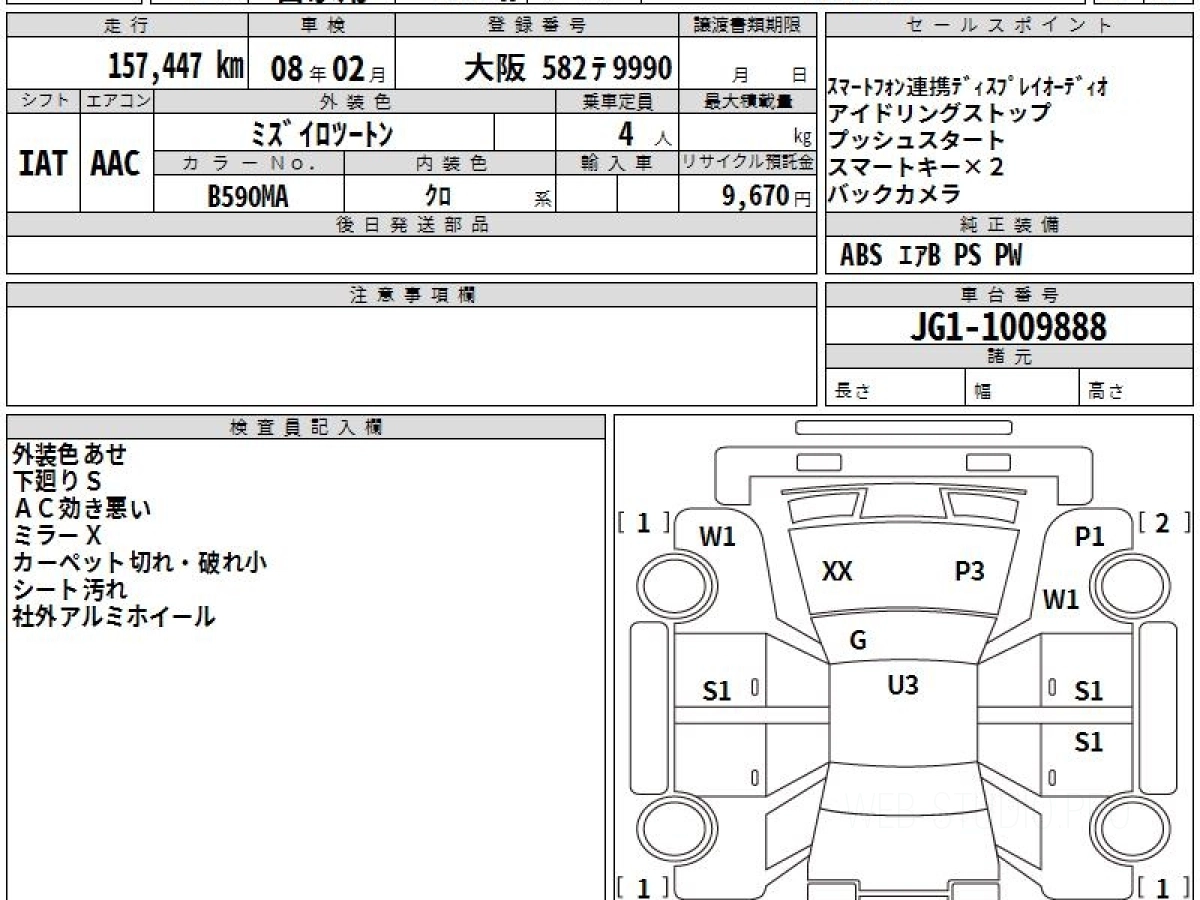Image resolution: width=1200 pixels, height=900 pixels.
Task: Click the セールスポイント header
Action: pyautogui.click(x=1009, y=26)
